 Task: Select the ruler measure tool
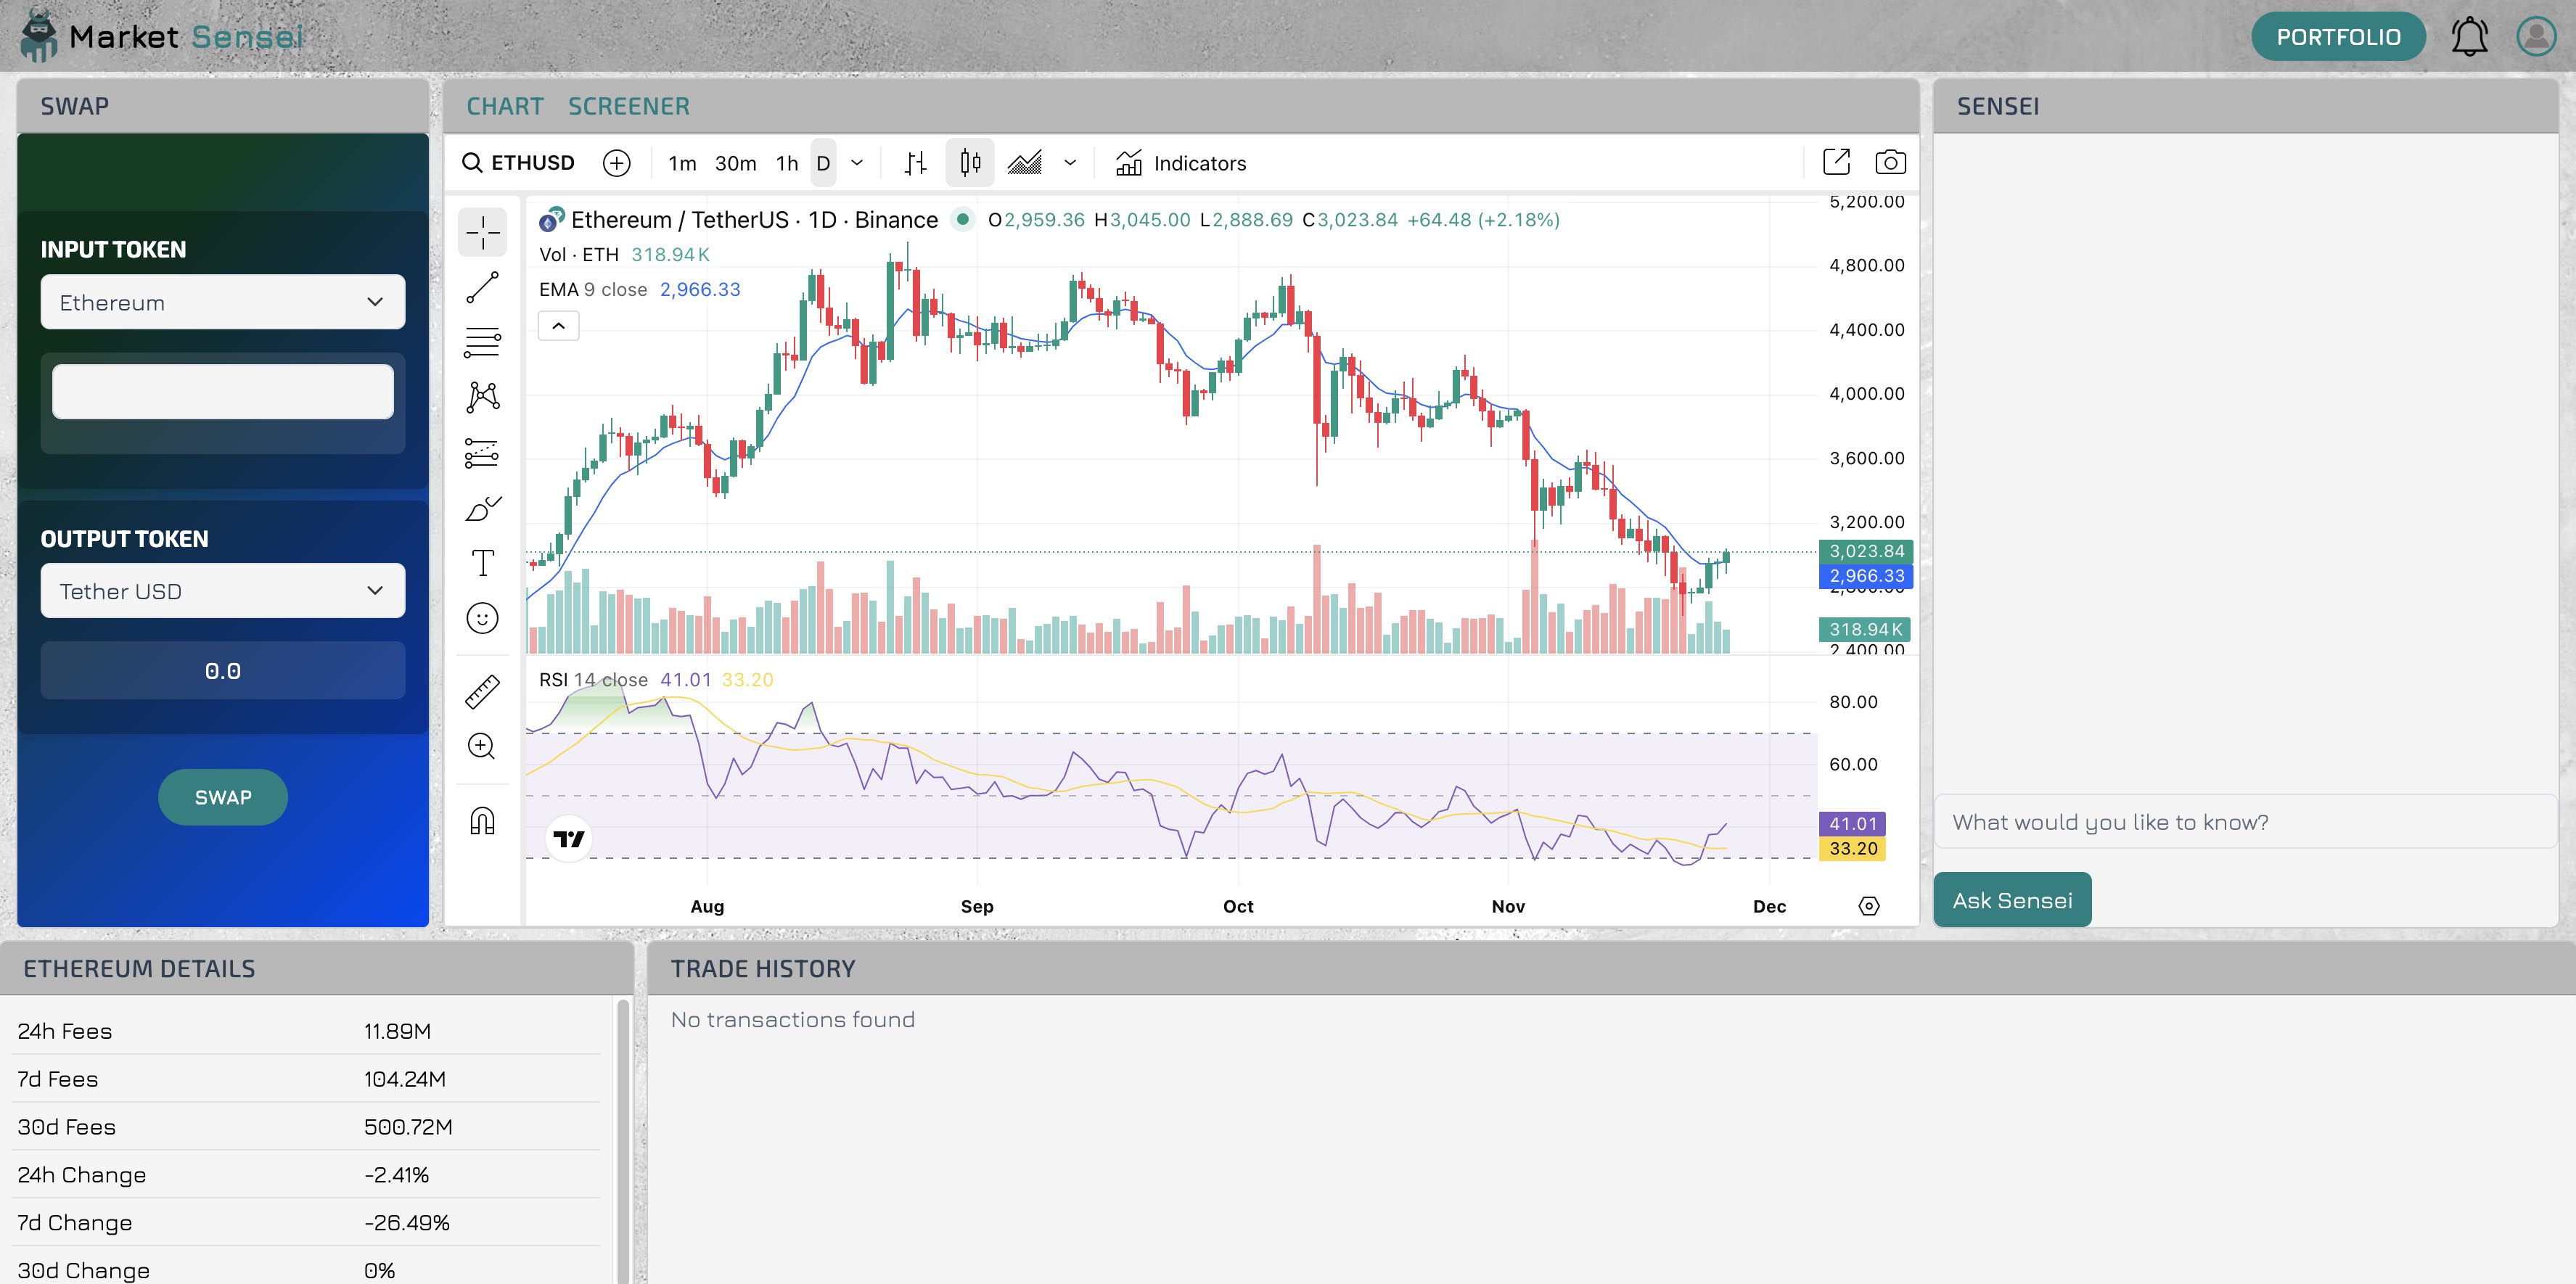coord(482,691)
